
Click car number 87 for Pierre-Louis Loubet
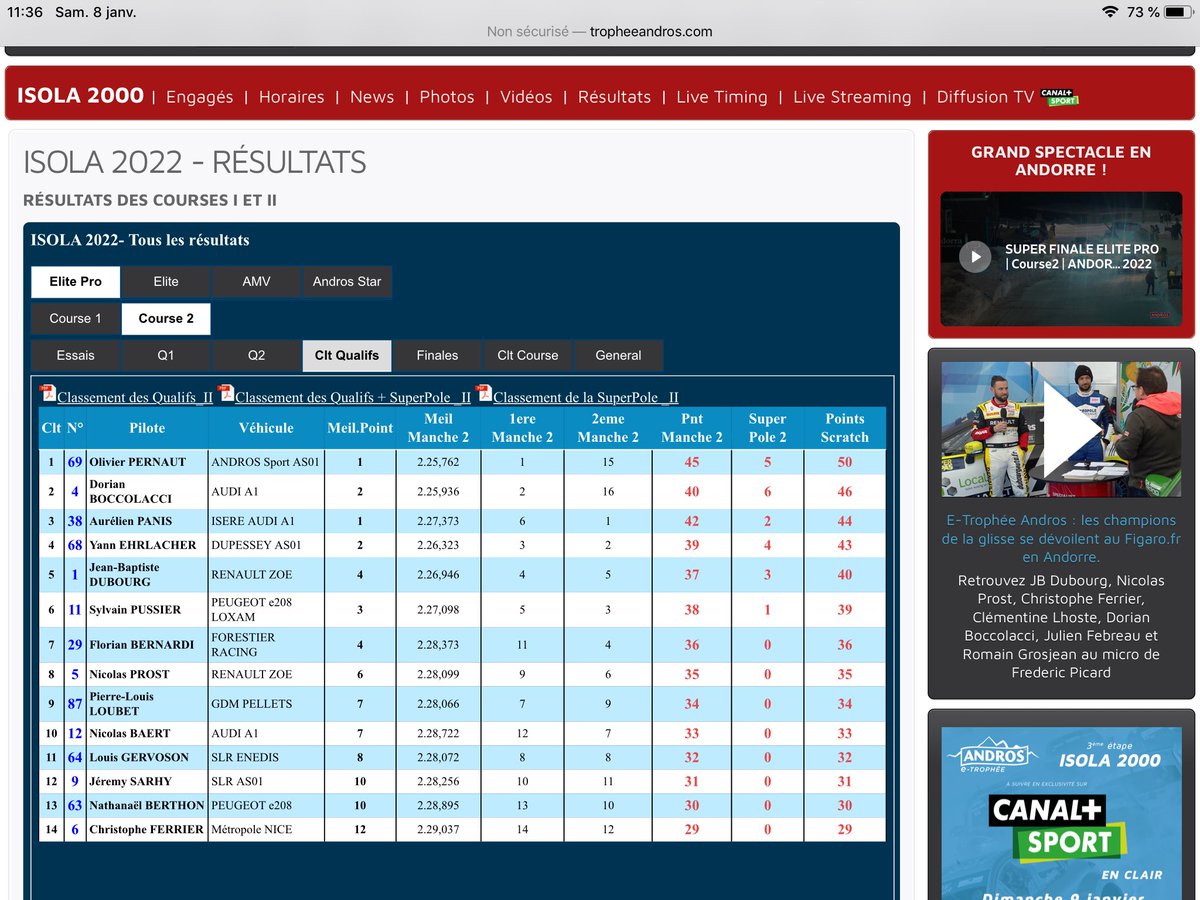(75, 704)
